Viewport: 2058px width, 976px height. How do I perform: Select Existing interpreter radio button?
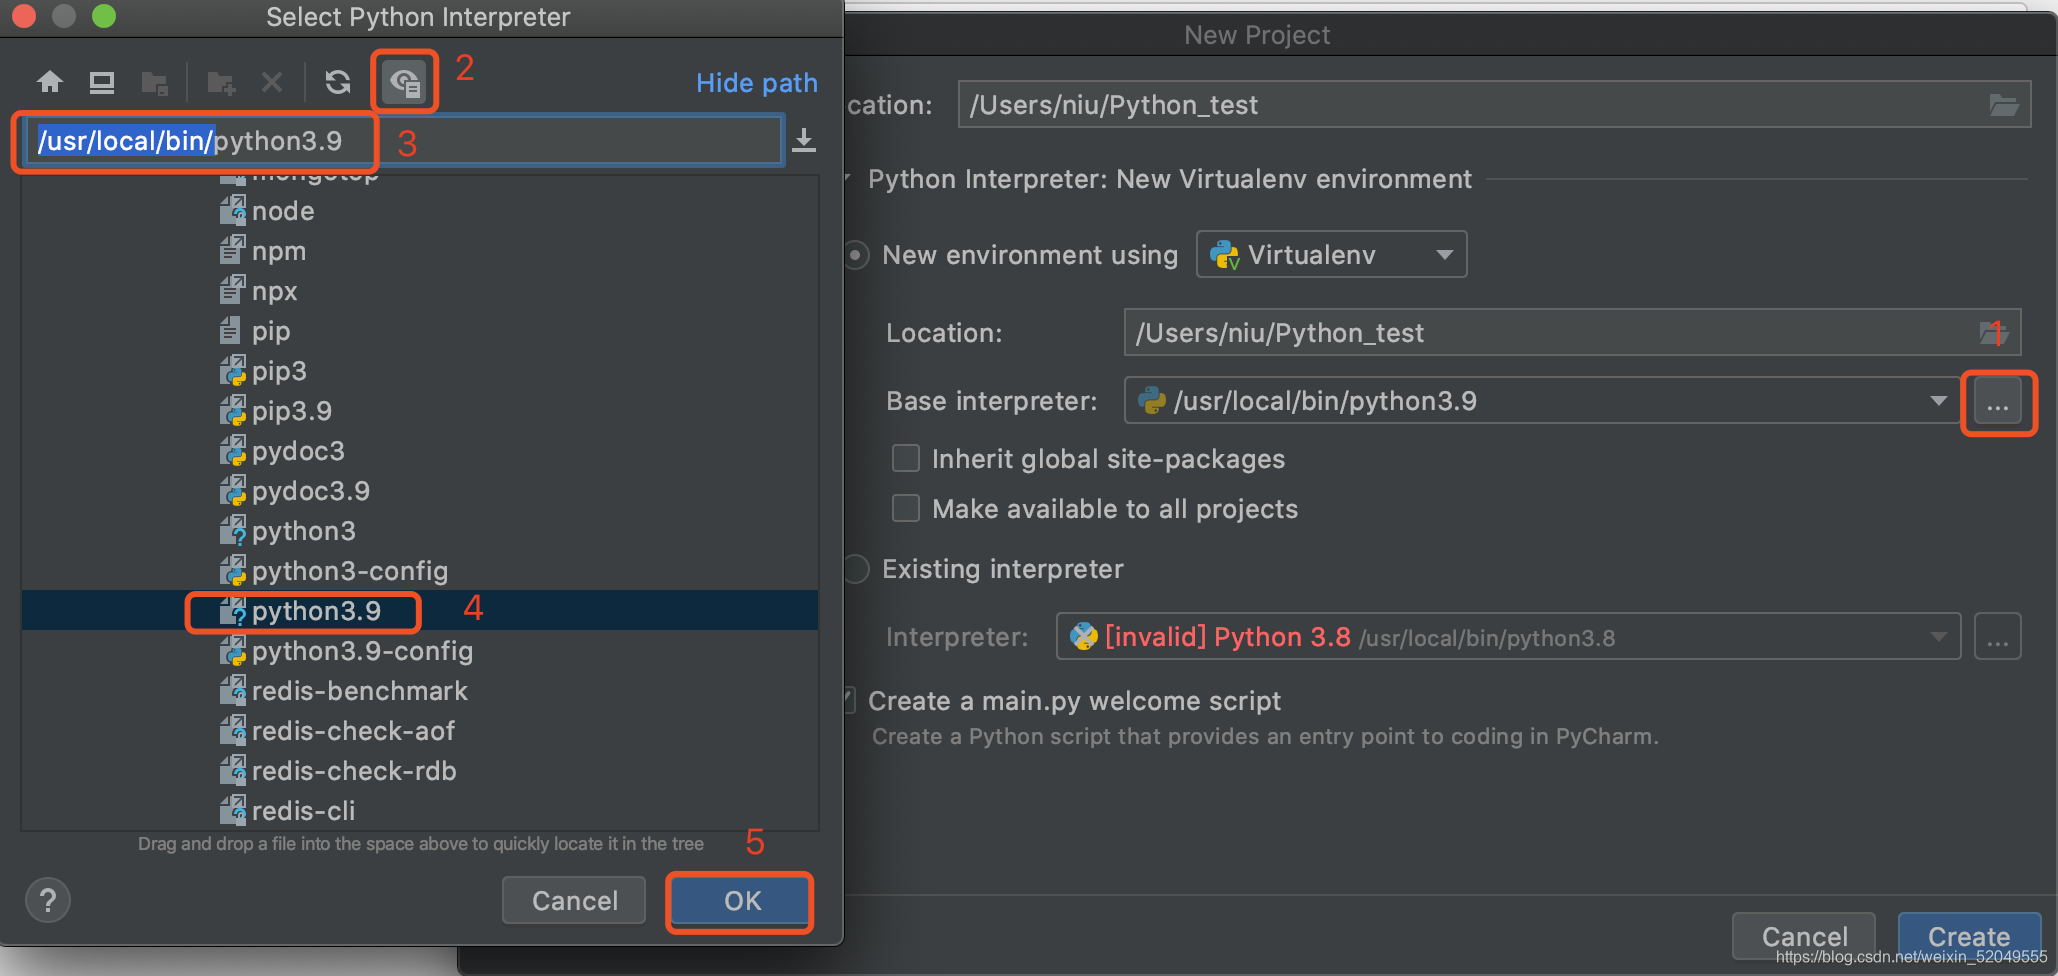click(x=856, y=569)
